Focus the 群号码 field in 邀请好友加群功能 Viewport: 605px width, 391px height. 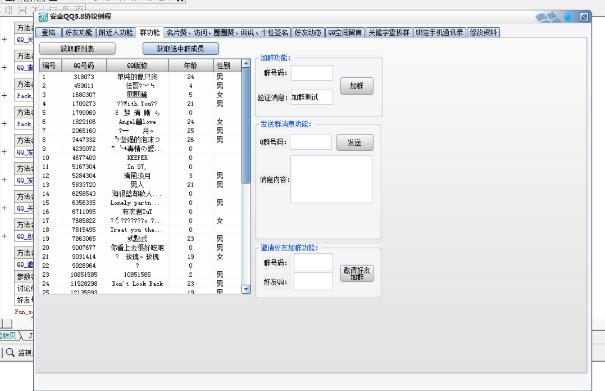(x=313, y=262)
